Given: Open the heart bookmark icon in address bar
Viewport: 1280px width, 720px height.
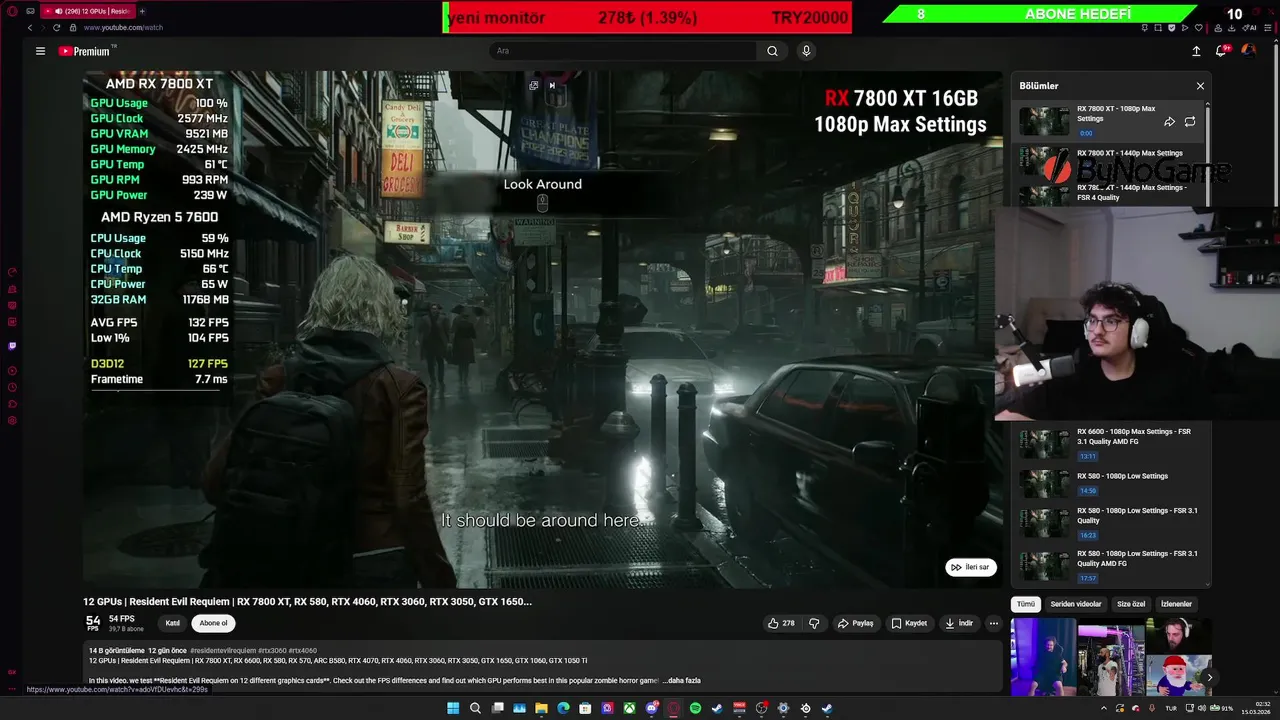Looking at the screenshot, I should pyautogui.click(x=1200, y=28).
